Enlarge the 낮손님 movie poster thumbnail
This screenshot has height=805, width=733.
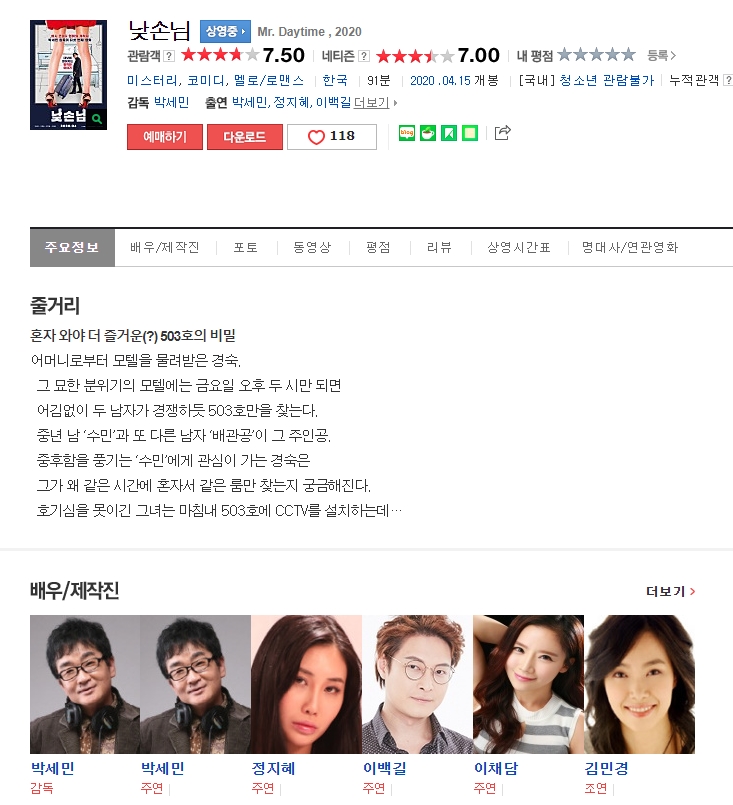[x=68, y=75]
